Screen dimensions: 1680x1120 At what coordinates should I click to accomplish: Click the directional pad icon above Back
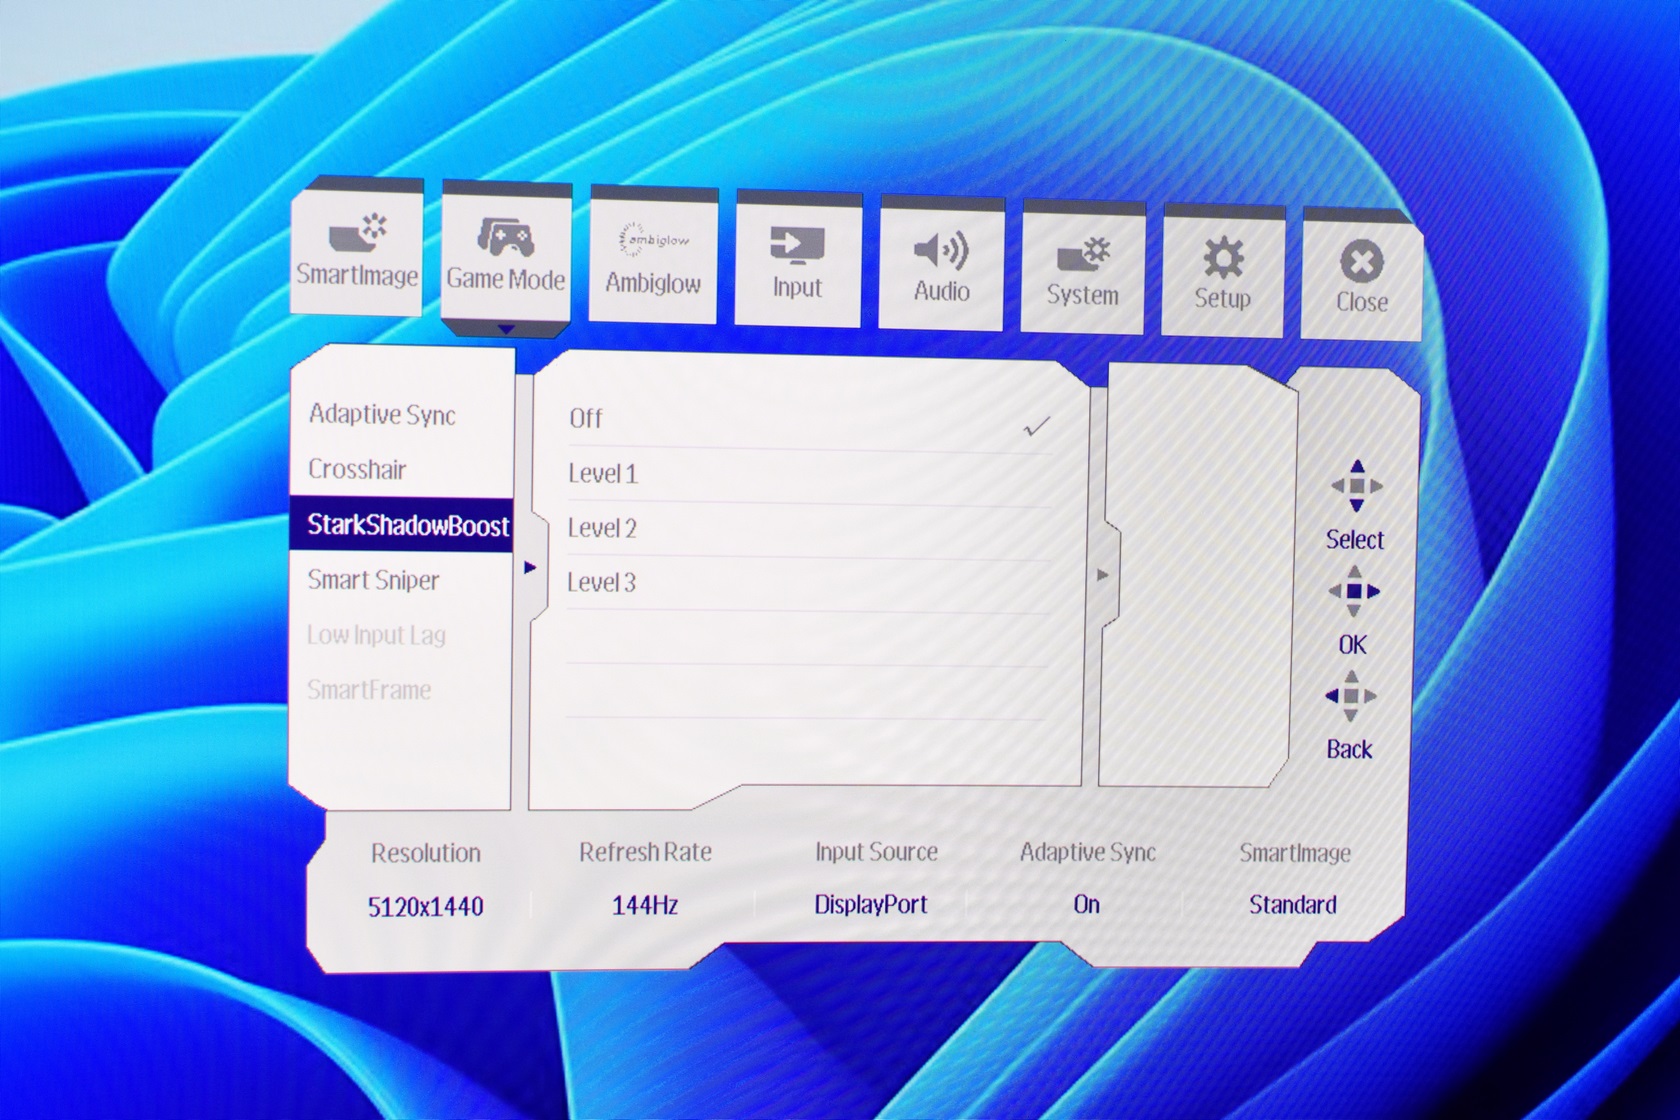pyautogui.click(x=1351, y=696)
